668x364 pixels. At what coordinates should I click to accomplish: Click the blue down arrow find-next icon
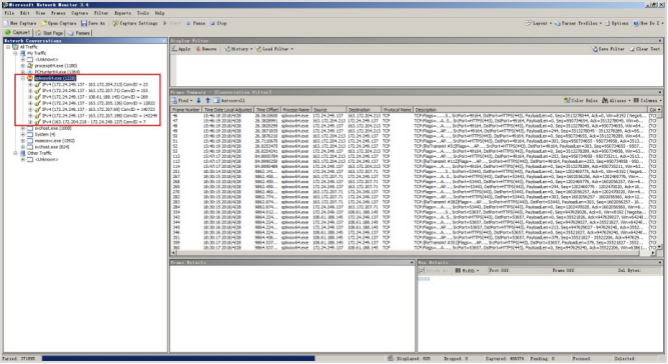pos(199,101)
